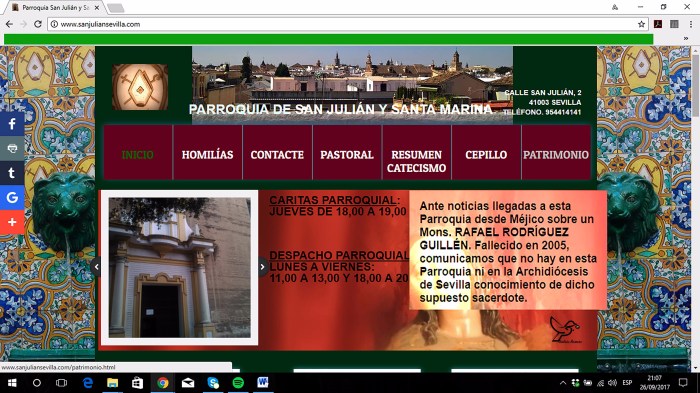View site information icon in address bar
Screen dimensions: 700x393
coord(54,24)
